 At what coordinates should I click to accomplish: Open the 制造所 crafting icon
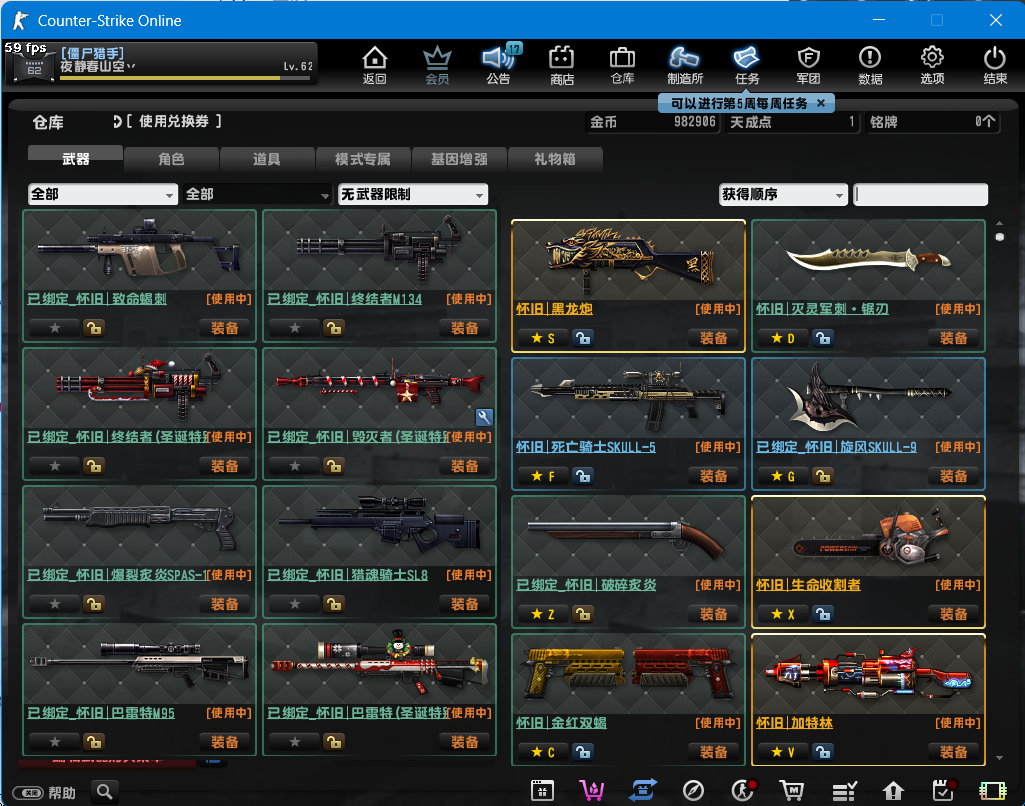coord(684,65)
